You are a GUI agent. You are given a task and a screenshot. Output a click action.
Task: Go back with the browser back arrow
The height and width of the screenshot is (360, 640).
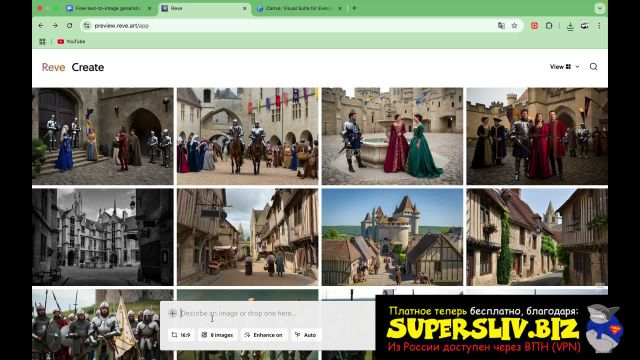coord(41,25)
